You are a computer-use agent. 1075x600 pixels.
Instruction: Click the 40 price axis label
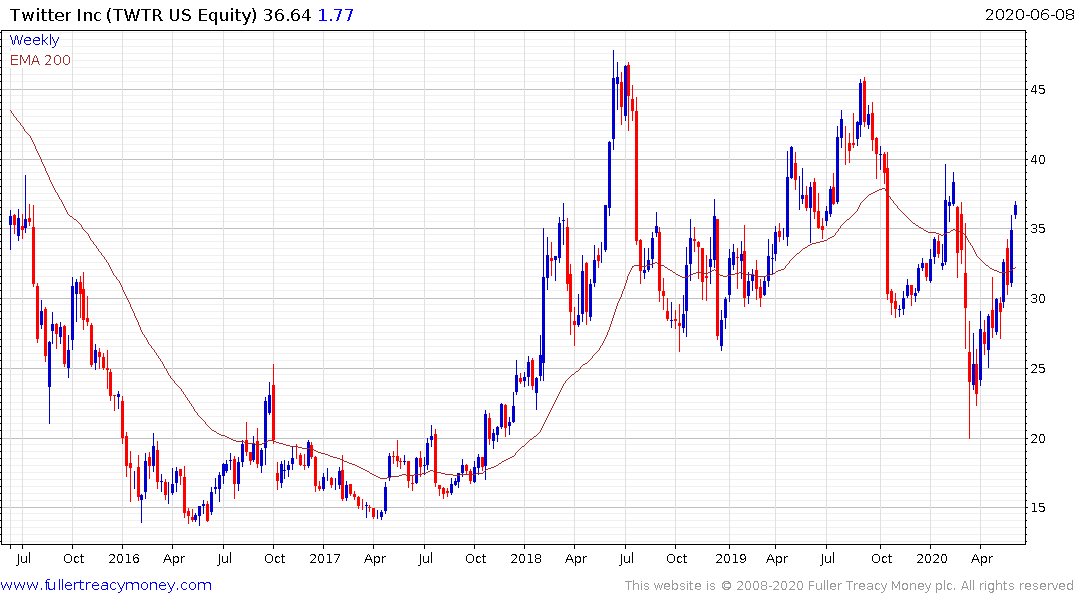(x=1037, y=160)
